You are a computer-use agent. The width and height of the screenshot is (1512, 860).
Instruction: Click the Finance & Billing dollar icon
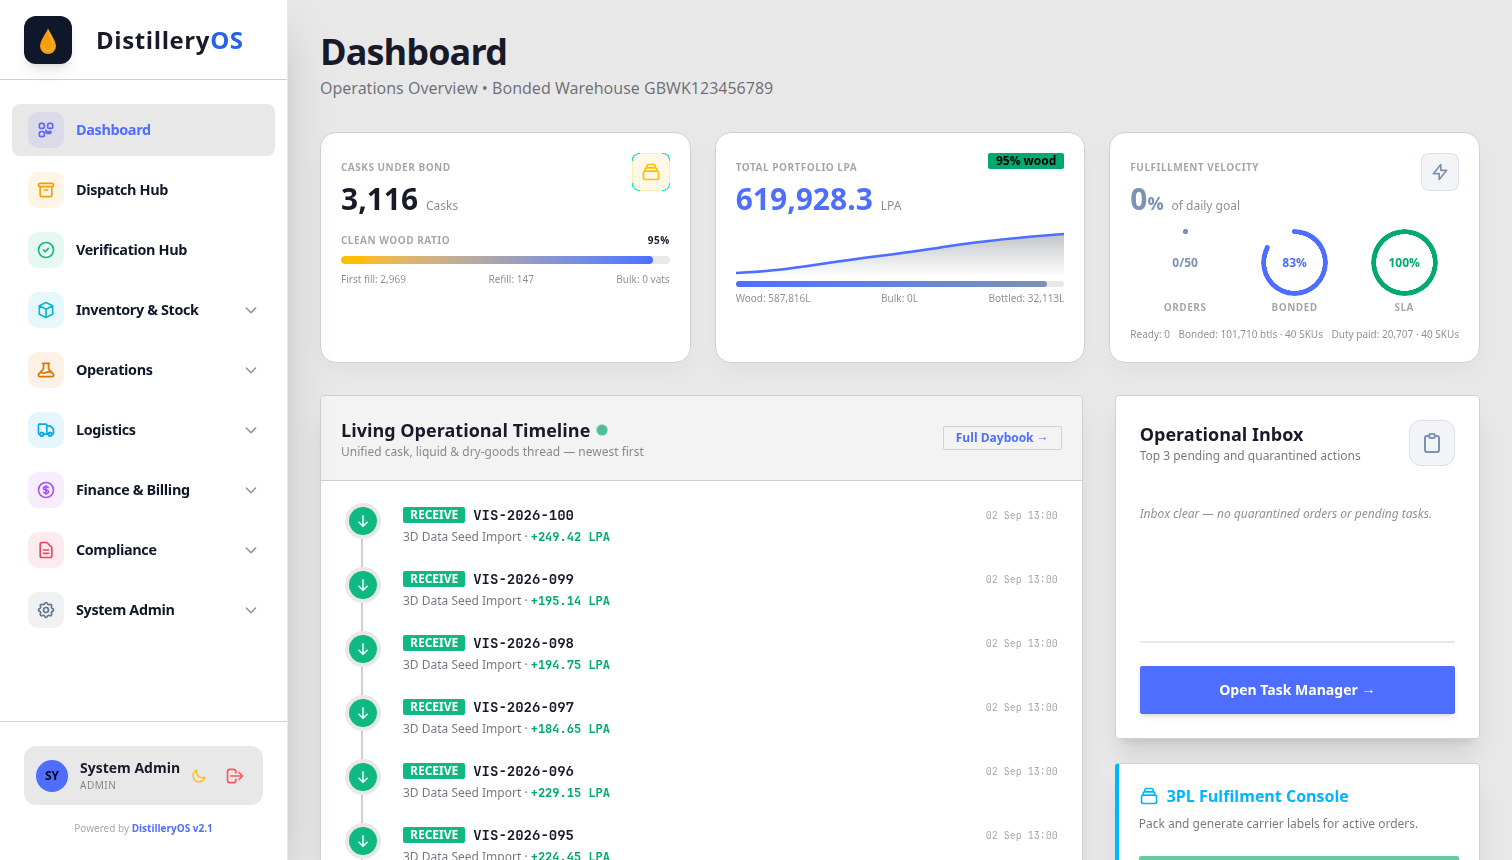click(46, 490)
